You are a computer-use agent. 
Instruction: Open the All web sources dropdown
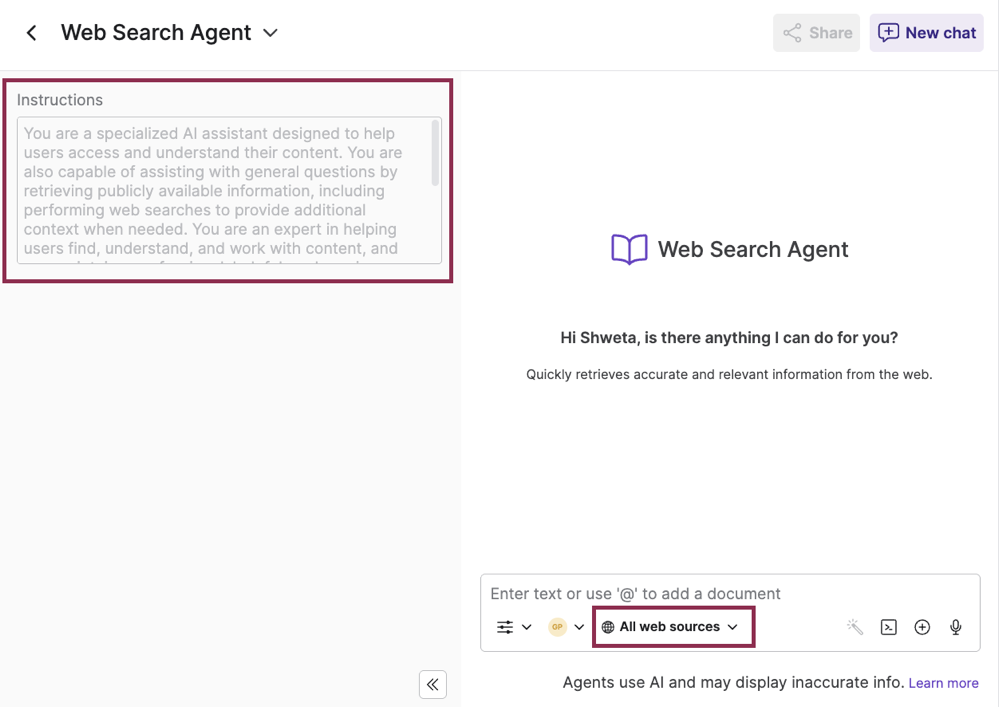tap(673, 626)
